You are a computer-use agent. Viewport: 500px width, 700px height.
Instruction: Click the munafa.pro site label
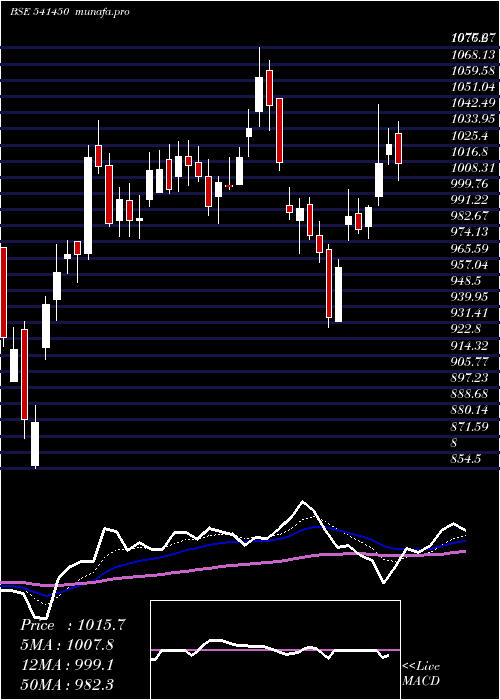(x=103, y=12)
